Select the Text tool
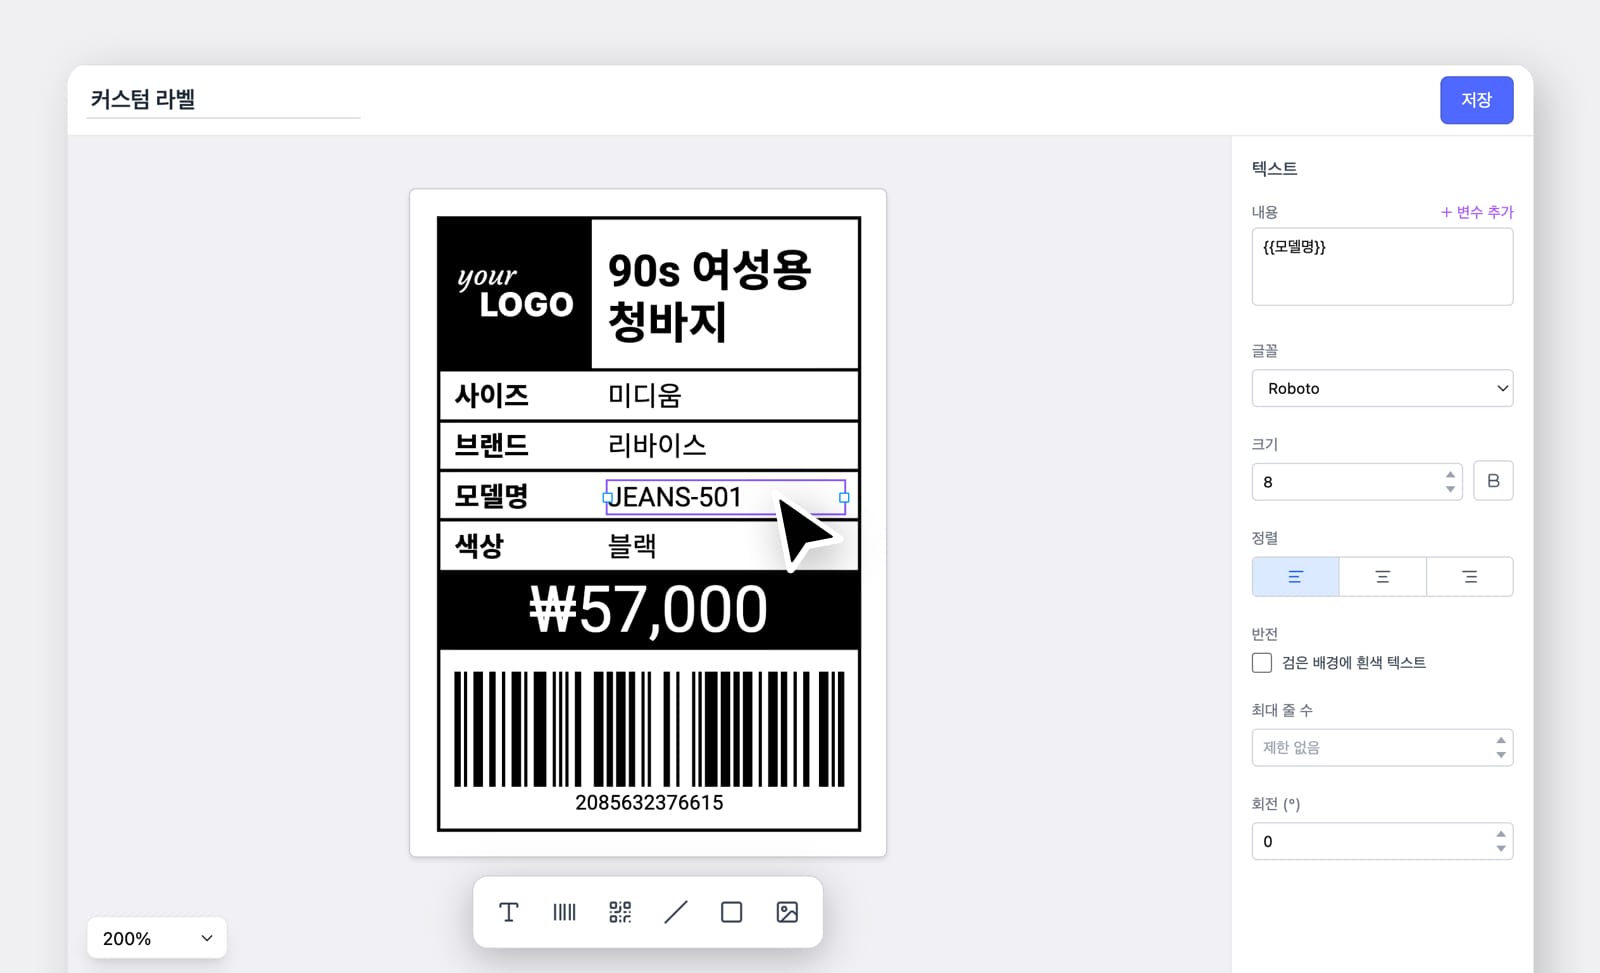The width and height of the screenshot is (1600, 973). point(508,912)
